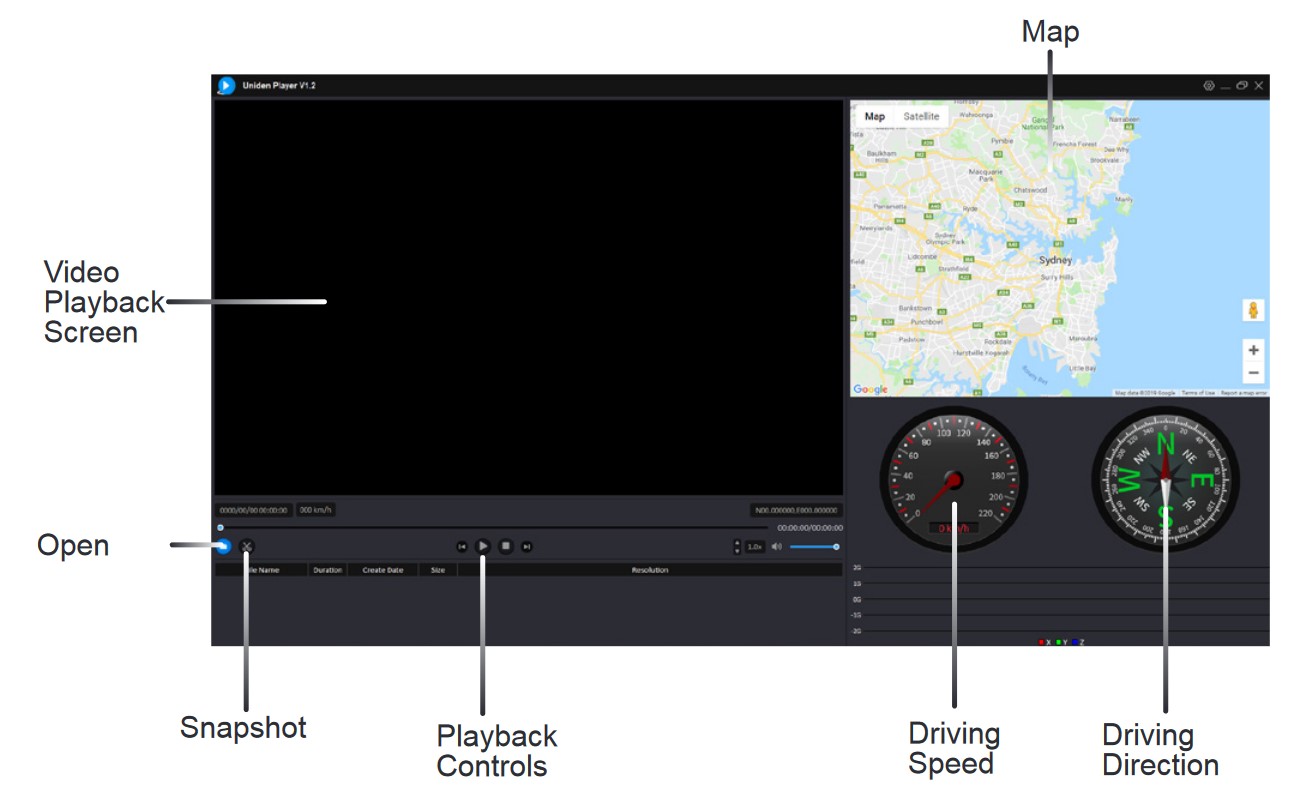Open Google Maps Terms of Use
The height and width of the screenshot is (798, 1290).
[x=1197, y=393]
